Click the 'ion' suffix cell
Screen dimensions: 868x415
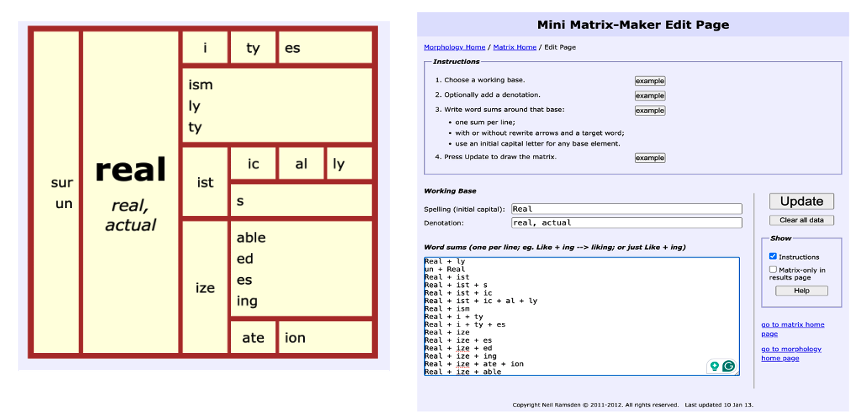pos(325,338)
